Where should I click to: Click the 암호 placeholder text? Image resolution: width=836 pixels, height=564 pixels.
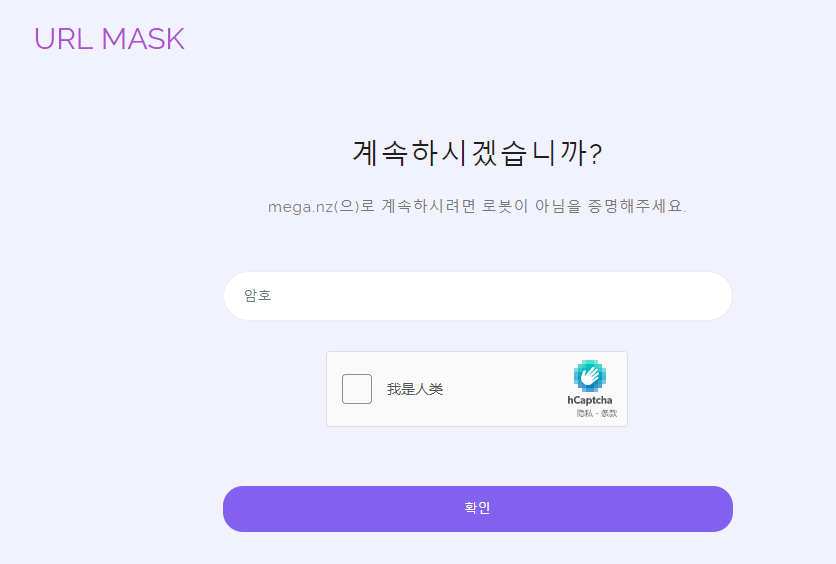pyautogui.click(x=258, y=295)
